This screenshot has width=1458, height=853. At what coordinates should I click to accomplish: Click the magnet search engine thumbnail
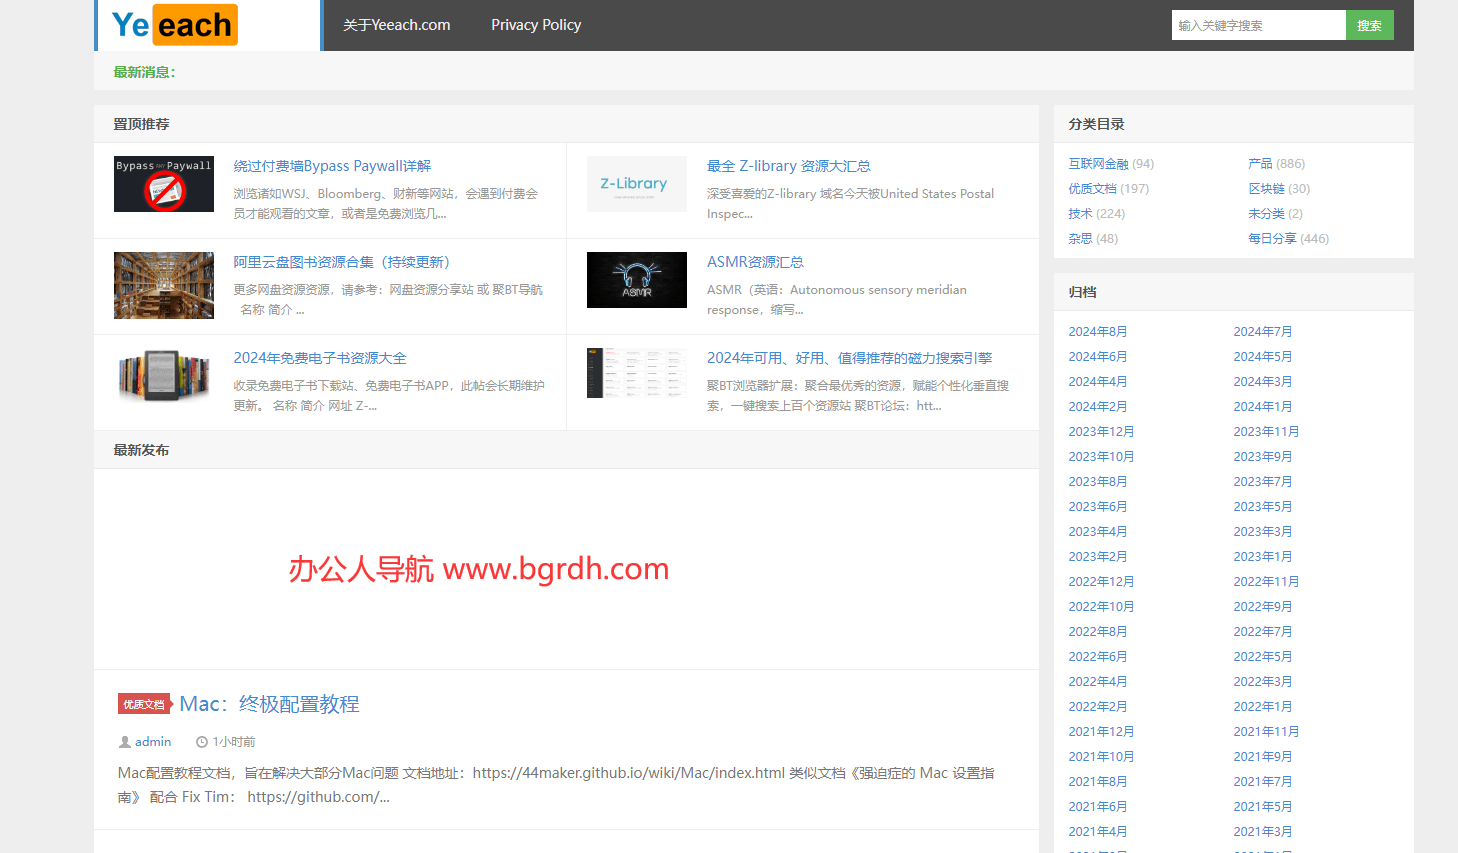[x=636, y=373]
